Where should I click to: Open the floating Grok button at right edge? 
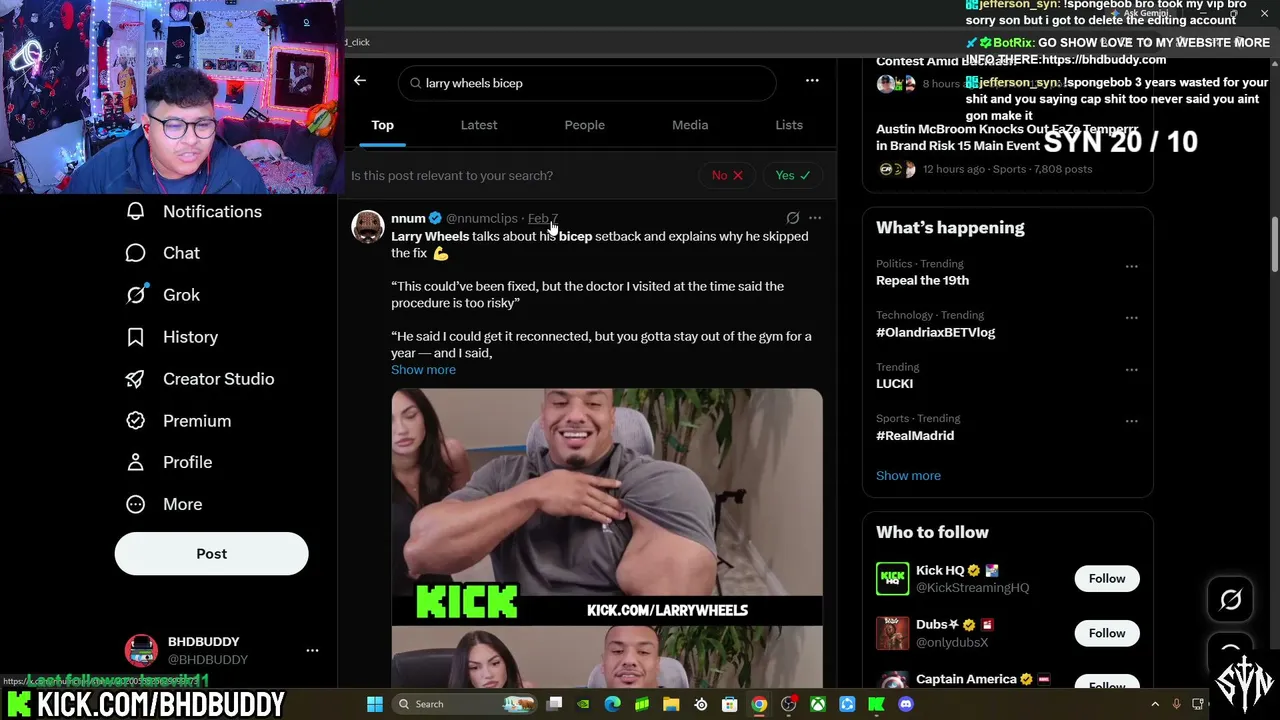tap(1231, 599)
